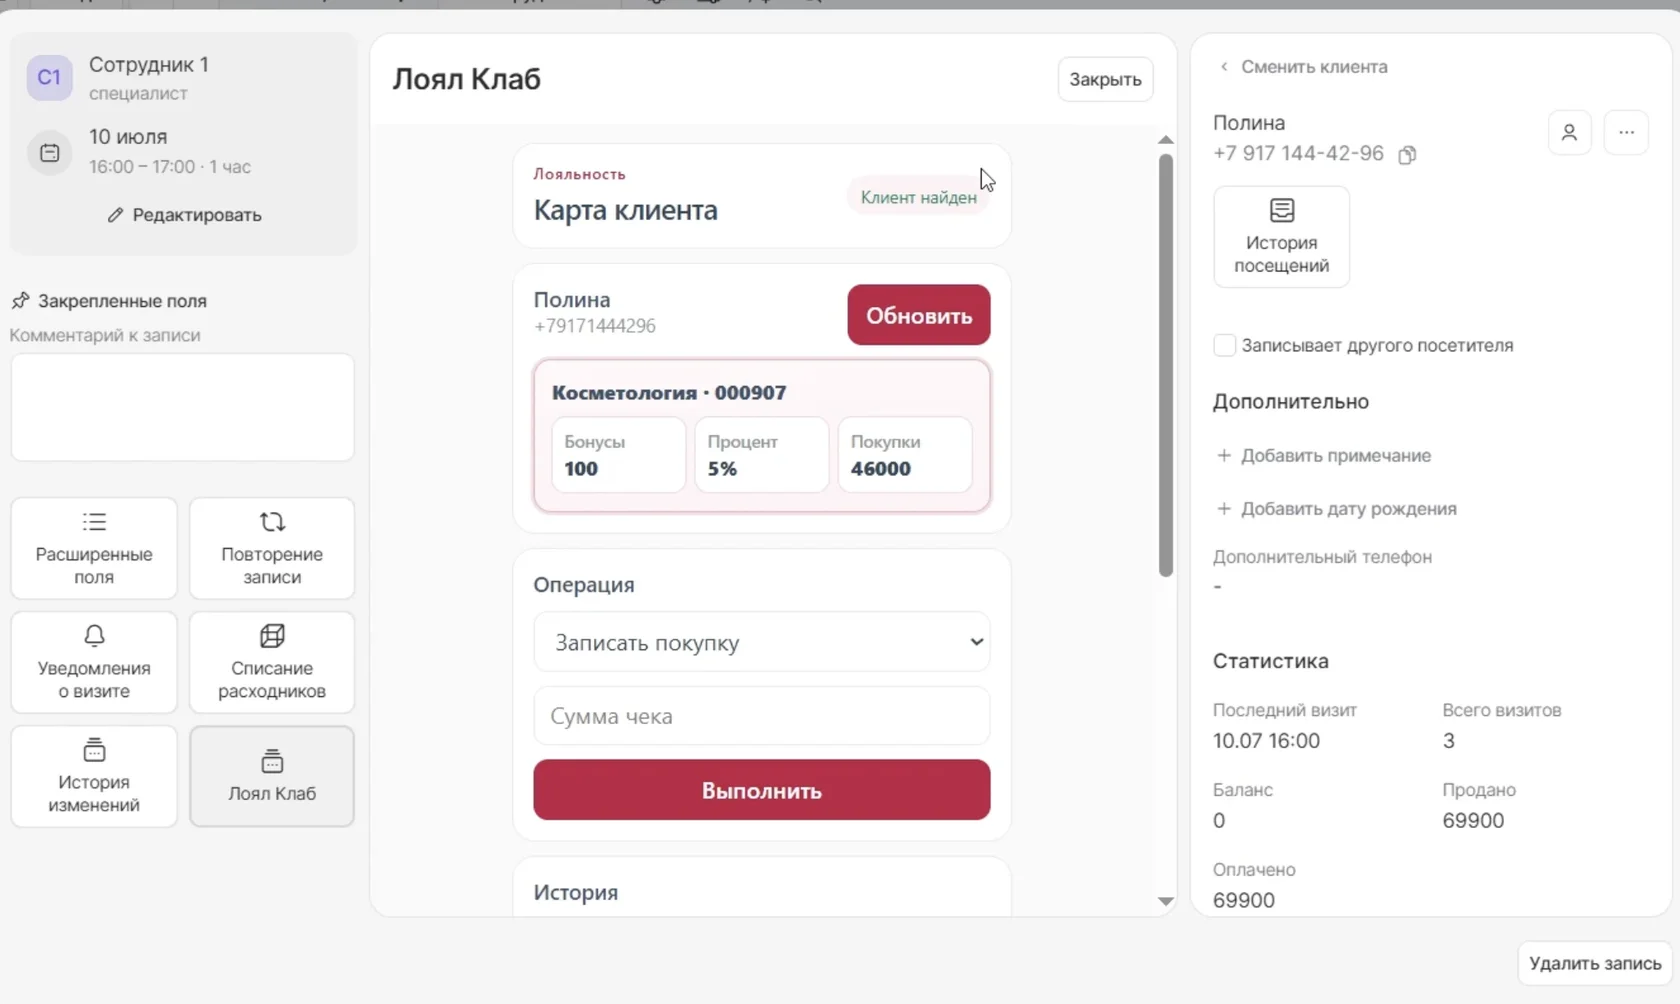Select the Косметология · 000907 loyalty card

[x=762, y=436]
